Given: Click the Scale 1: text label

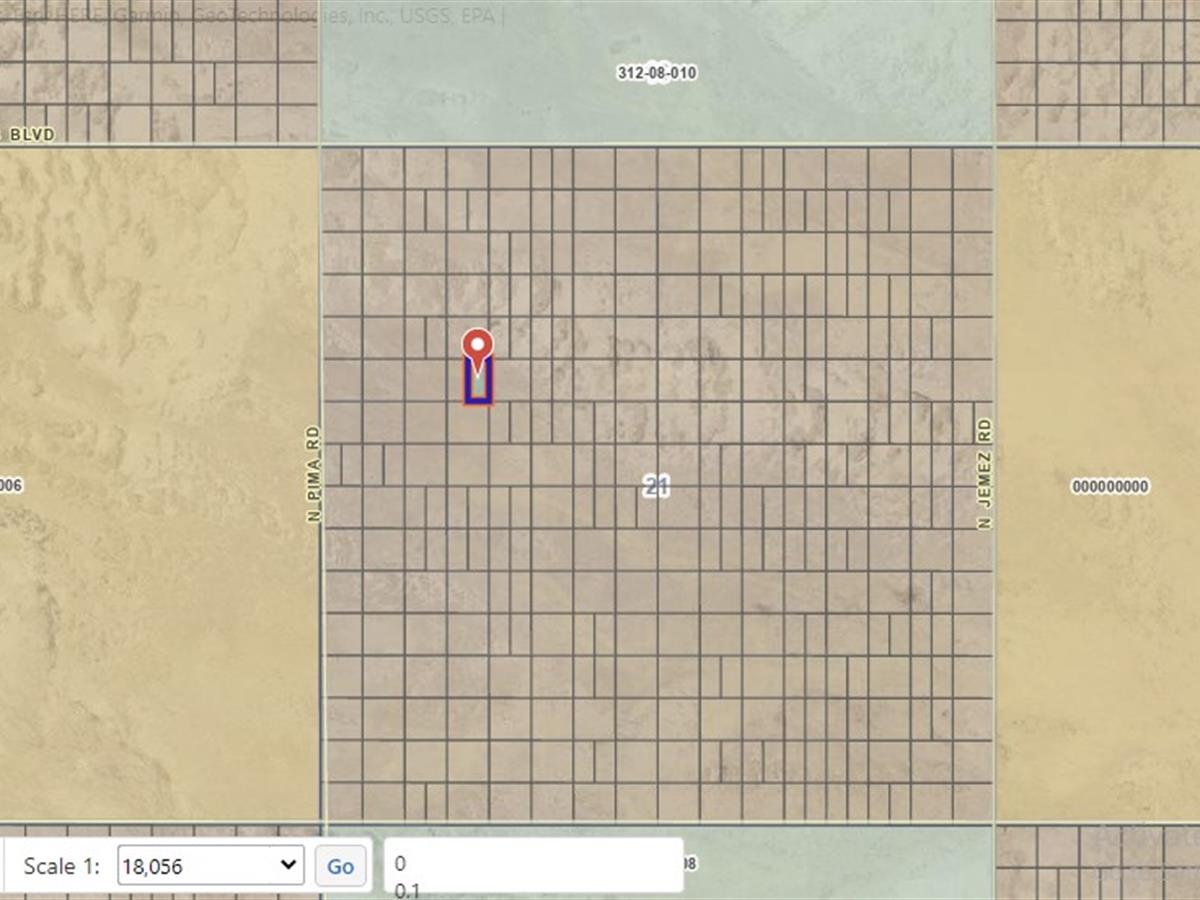Looking at the screenshot, I should [61, 866].
